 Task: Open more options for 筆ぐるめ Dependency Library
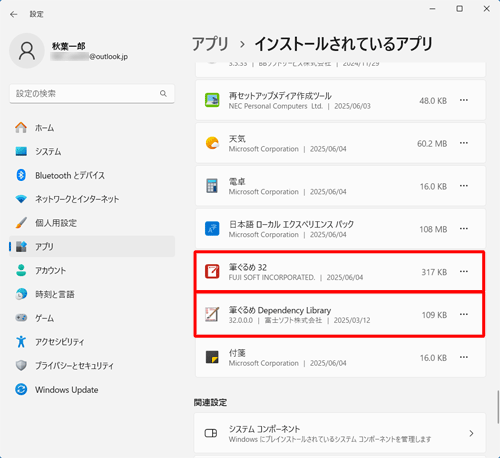point(464,314)
